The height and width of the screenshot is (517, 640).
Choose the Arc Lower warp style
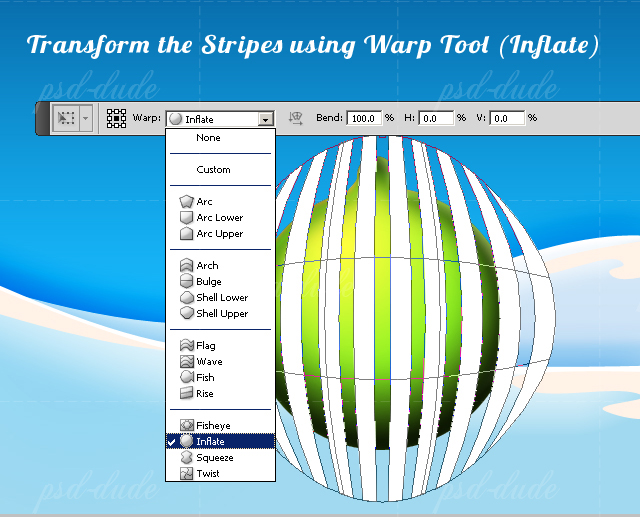[x=220, y=218]
